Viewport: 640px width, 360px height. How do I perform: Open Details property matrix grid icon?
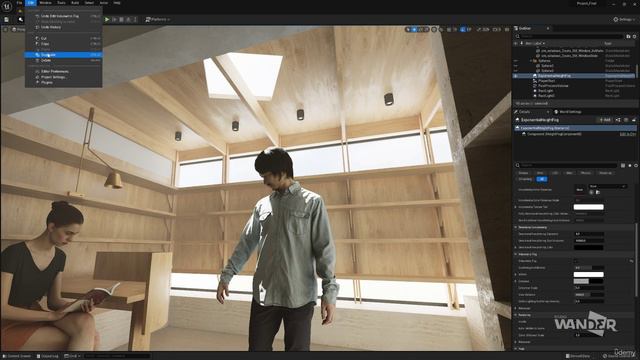click(623, 165)
